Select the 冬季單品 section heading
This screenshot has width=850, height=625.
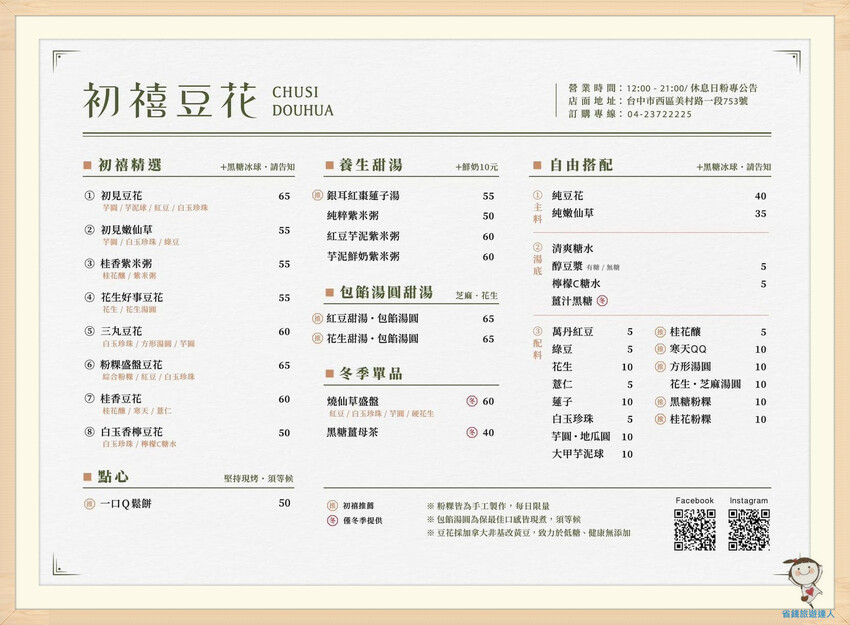pyautogui.click(x=368, y=373)
